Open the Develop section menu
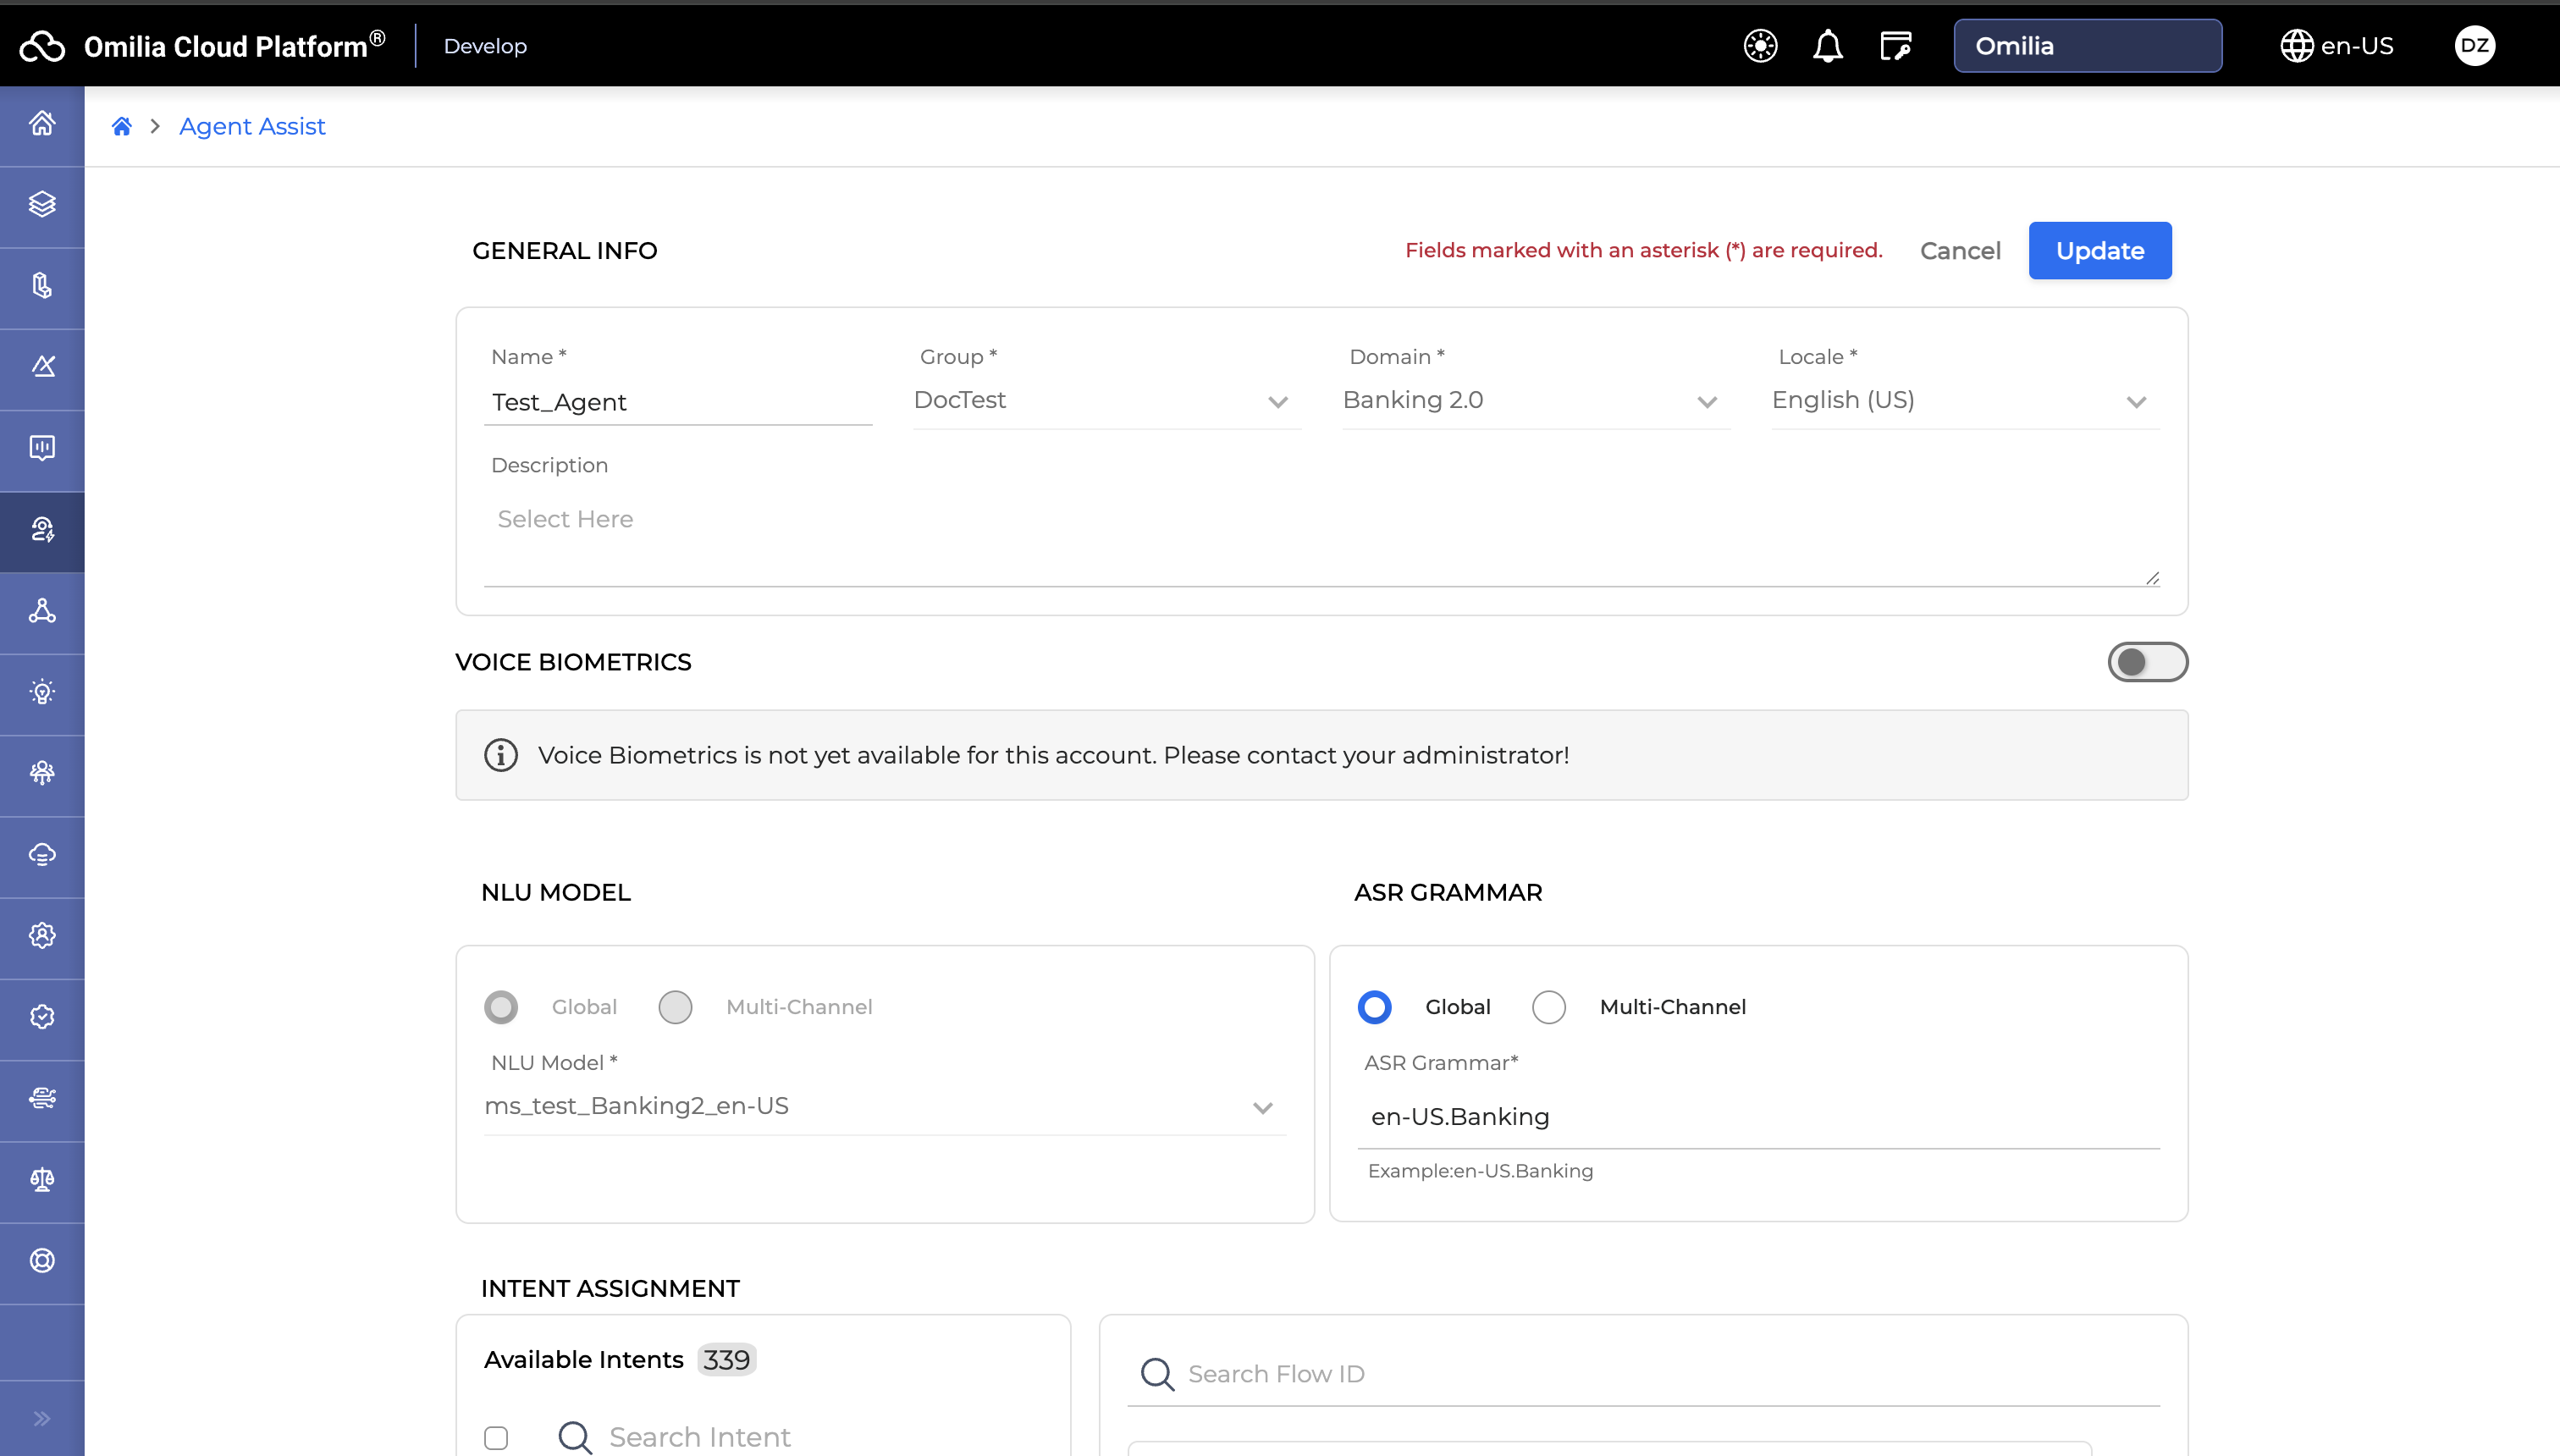The width and height of the screenshot is (2560, 1456). click(485, 46)
